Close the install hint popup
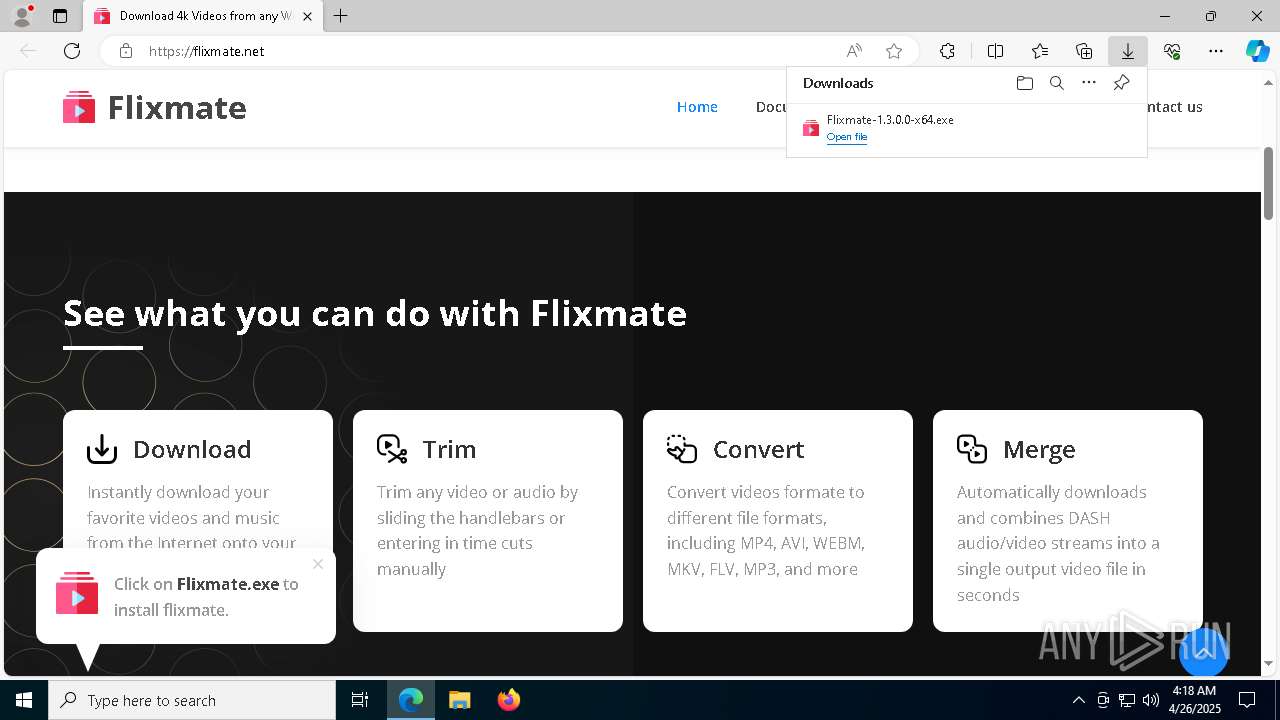The height and width of the screenshot is (720, 1280). (x=318, y=564)
